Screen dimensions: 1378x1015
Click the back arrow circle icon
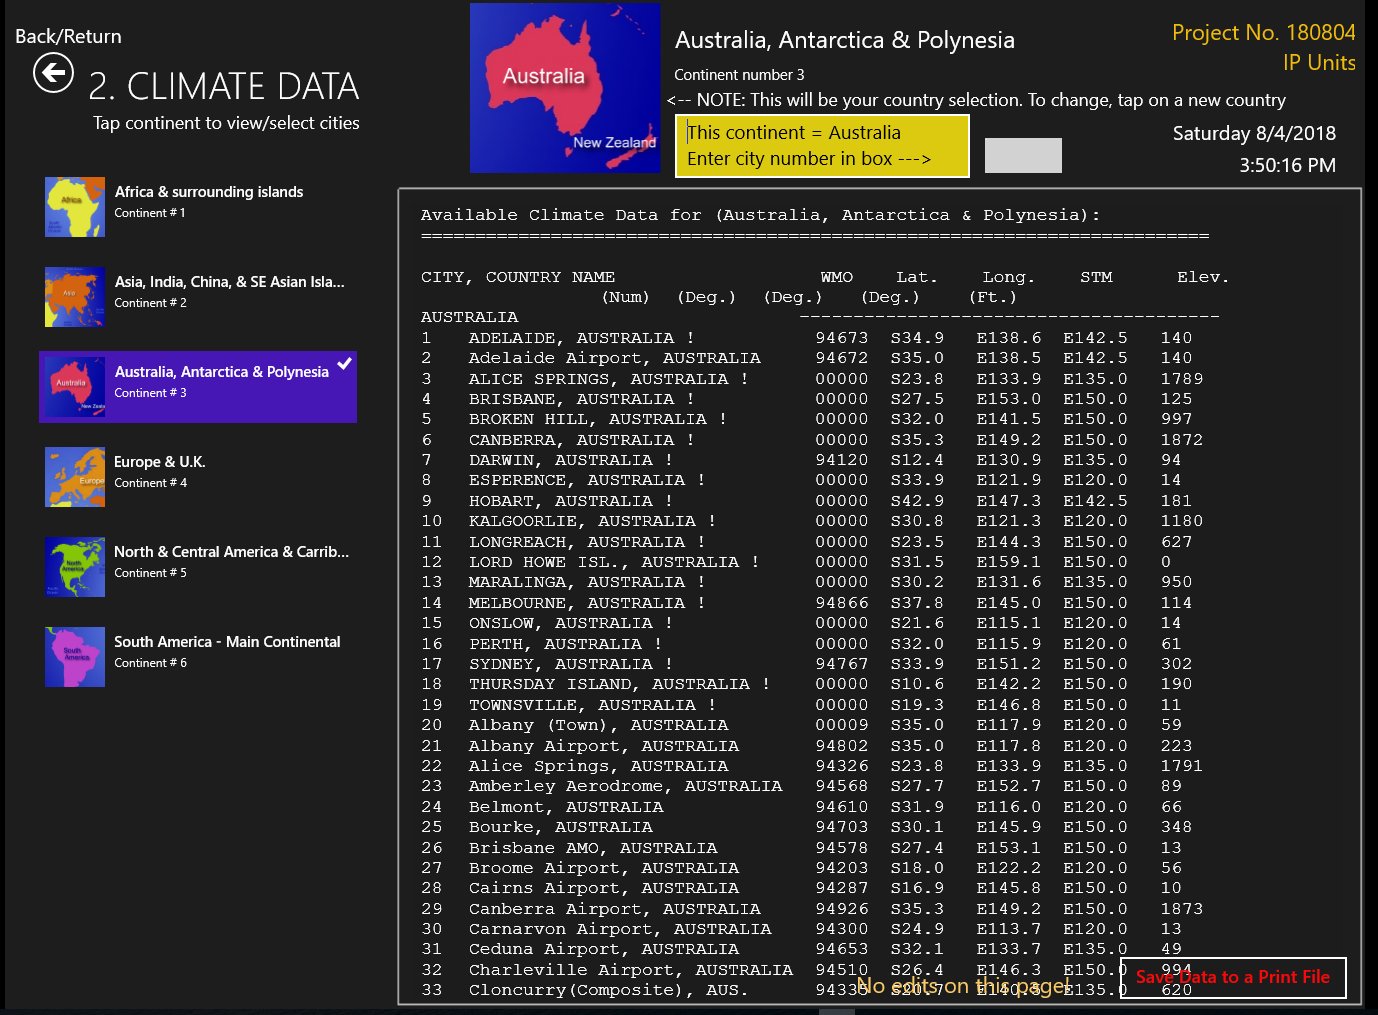[53, 73]
